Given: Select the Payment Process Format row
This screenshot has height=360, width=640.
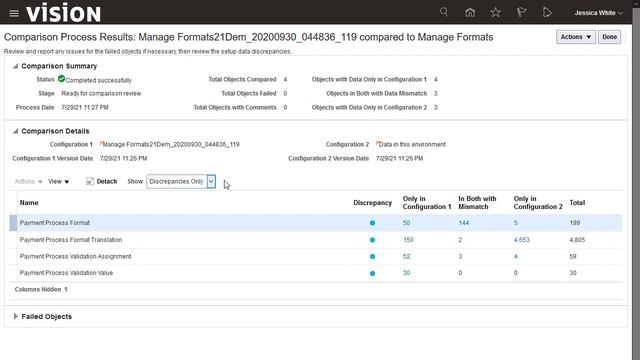Looking at the screenshot, I should 316,223.
